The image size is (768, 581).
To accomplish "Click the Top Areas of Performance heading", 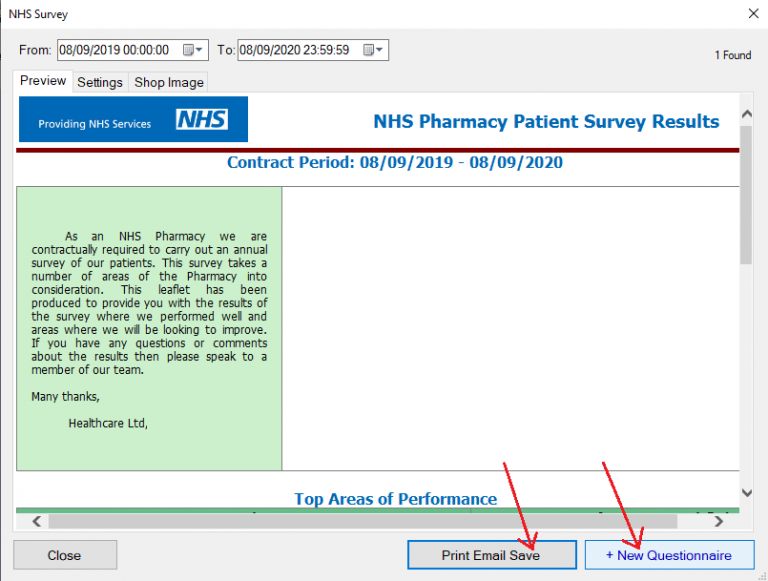I will tap(395, 499).
